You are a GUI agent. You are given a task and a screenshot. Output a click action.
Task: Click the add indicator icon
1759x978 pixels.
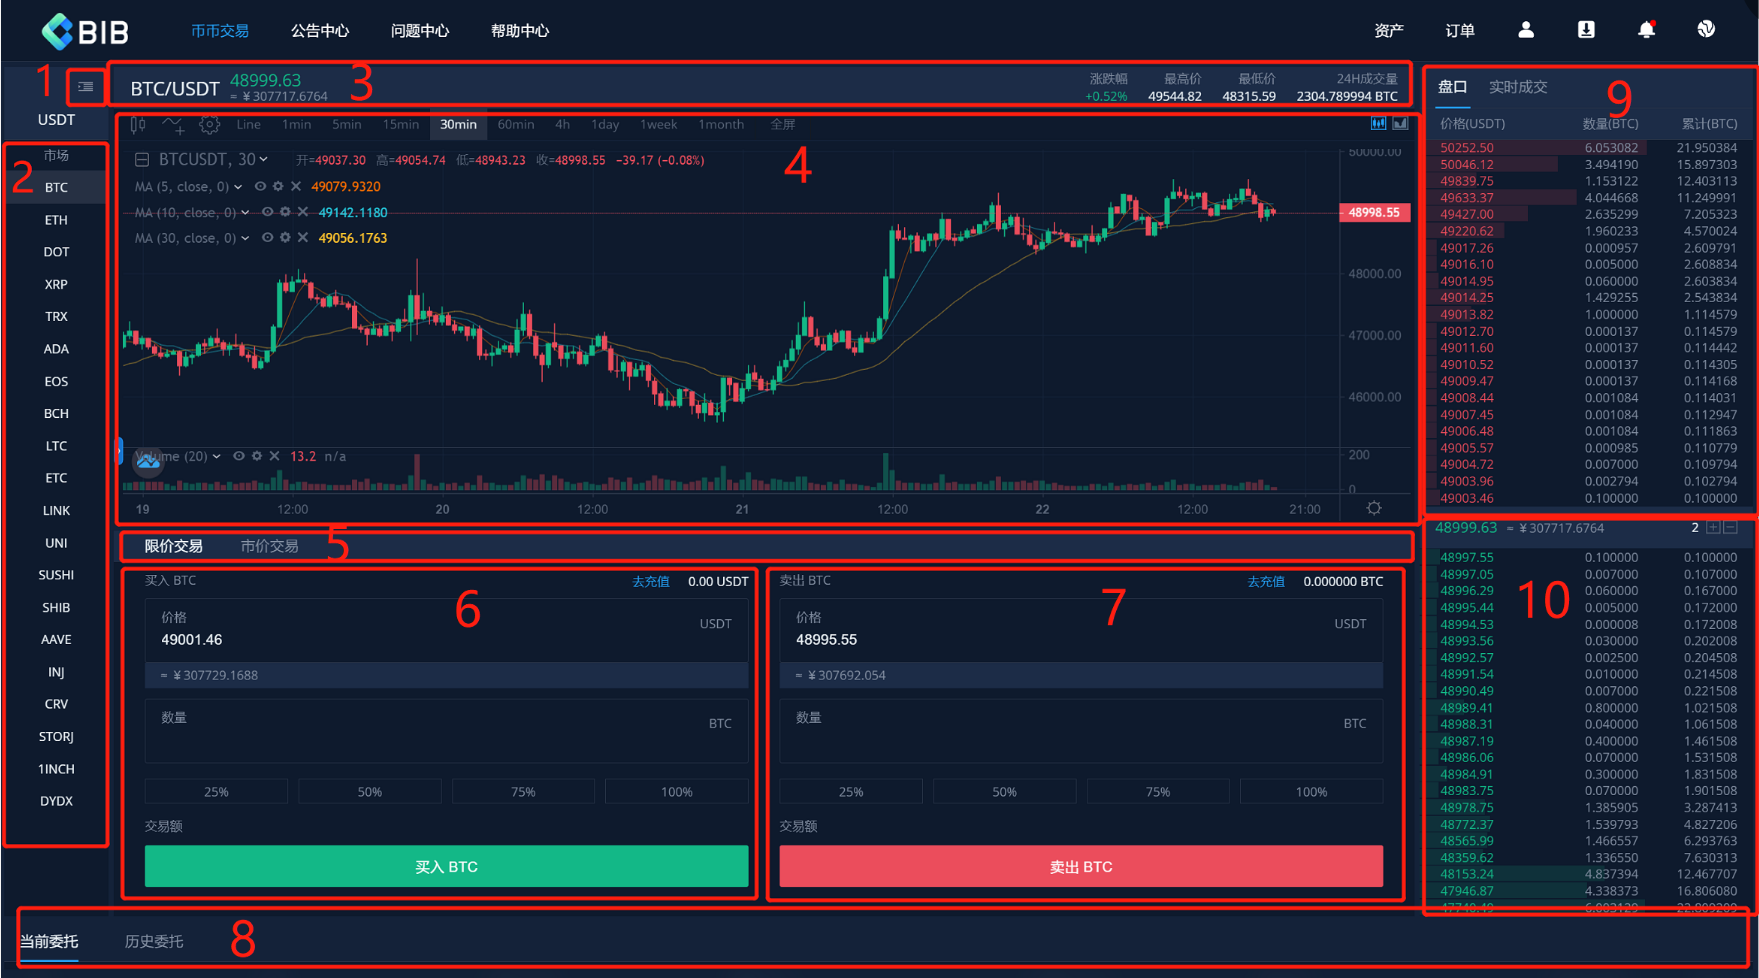pyautogui.click(x=173, y=125)
